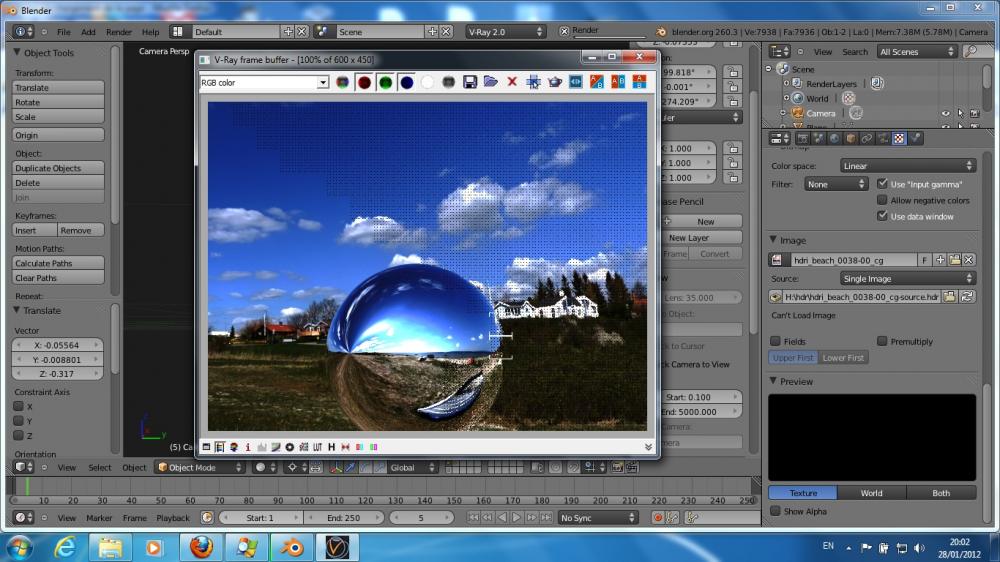
Task: Toggle 'Use data window' checkbox
Action: click(x=882, y=216)
